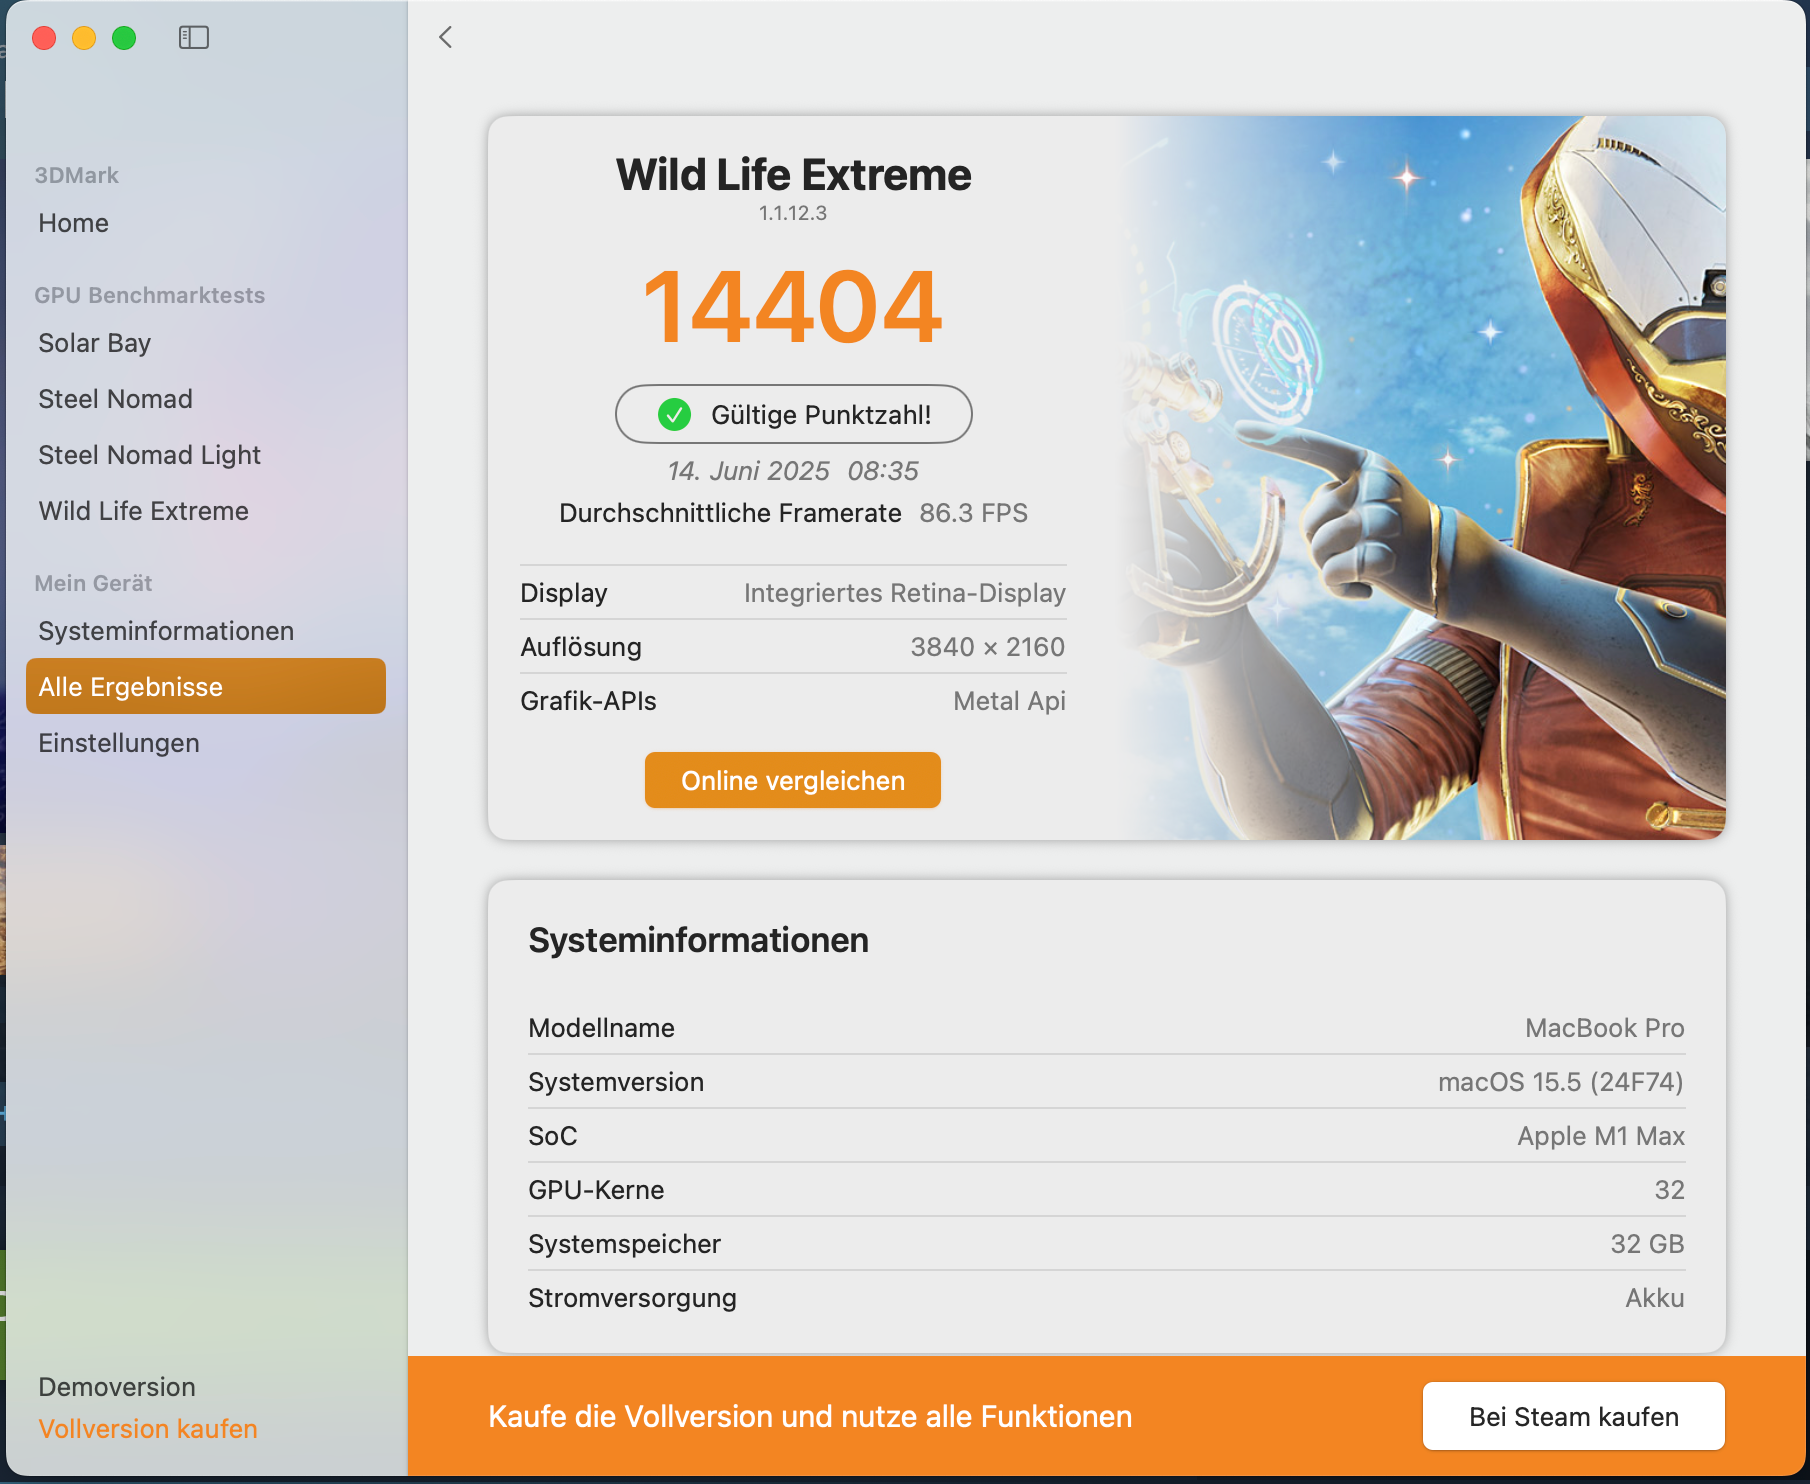Click the GPU Benchmarktests section header
Image resolution: width=1810 pixels, height=1484 pixels.
[150, 295]
